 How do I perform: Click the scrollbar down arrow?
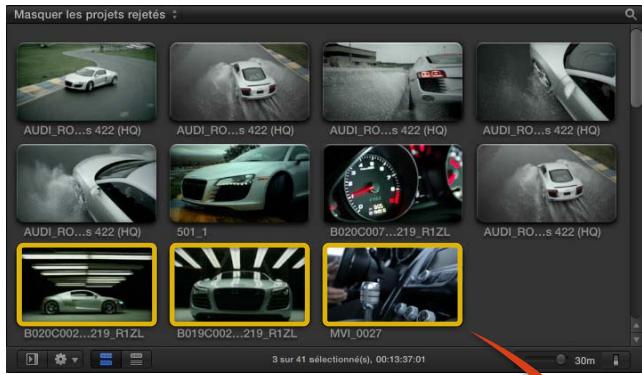[636, 339]
